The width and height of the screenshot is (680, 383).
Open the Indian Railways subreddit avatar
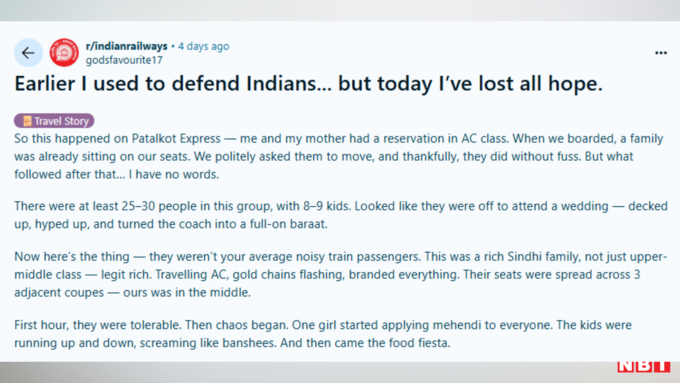tap(64, 52)
